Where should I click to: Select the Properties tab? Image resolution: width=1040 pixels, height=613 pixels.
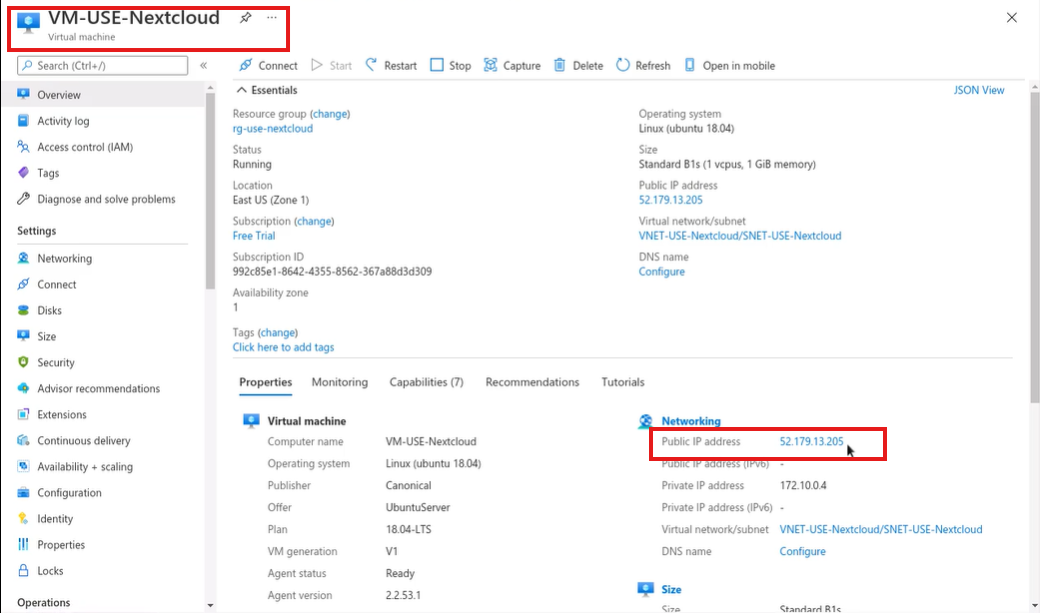[x=265, y=382]
